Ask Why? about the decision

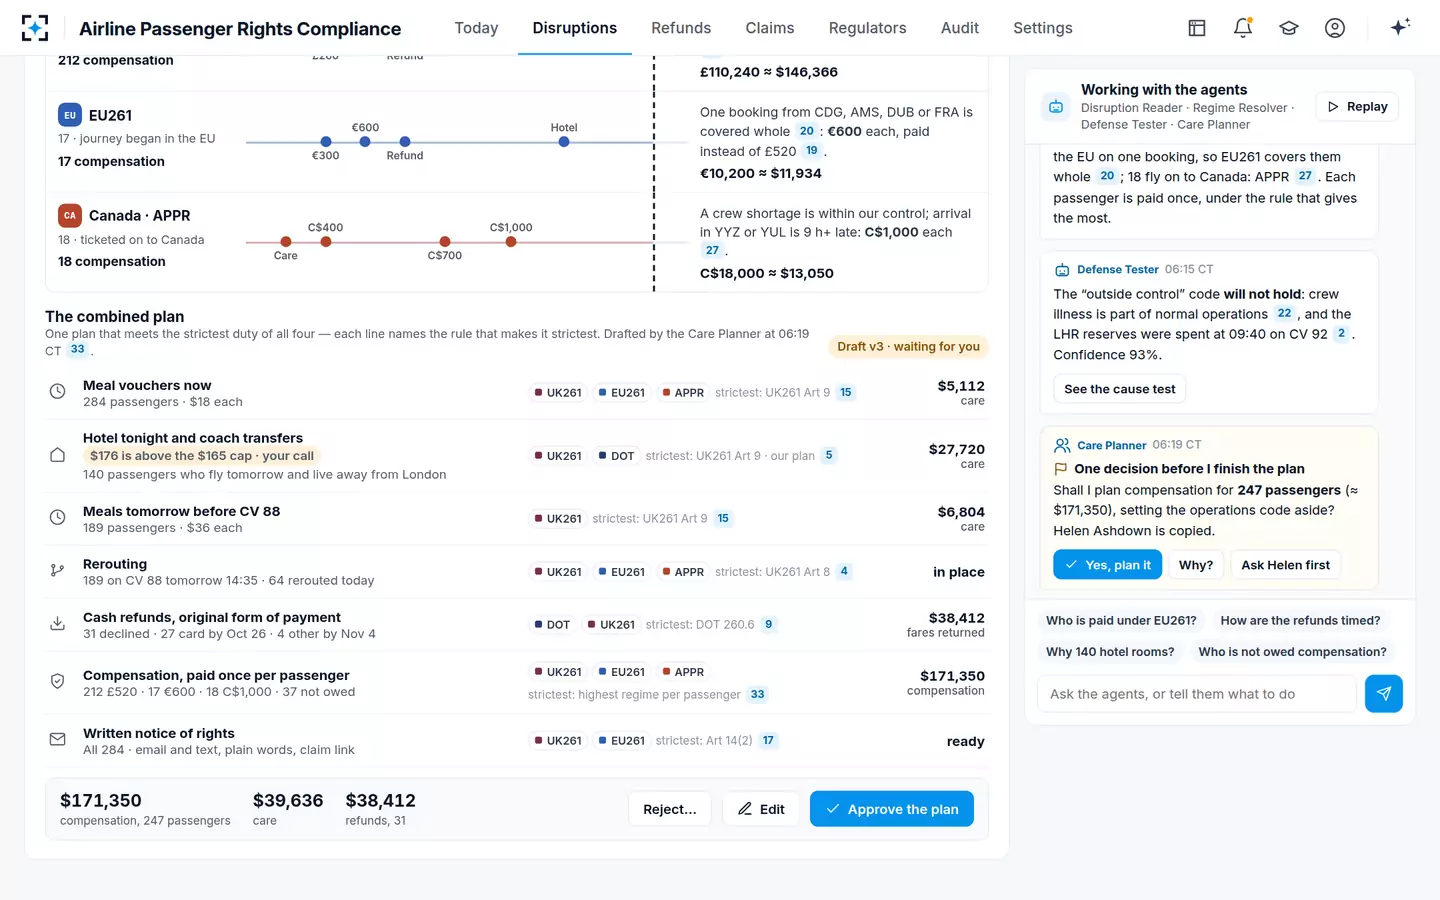click(1196, 565)
